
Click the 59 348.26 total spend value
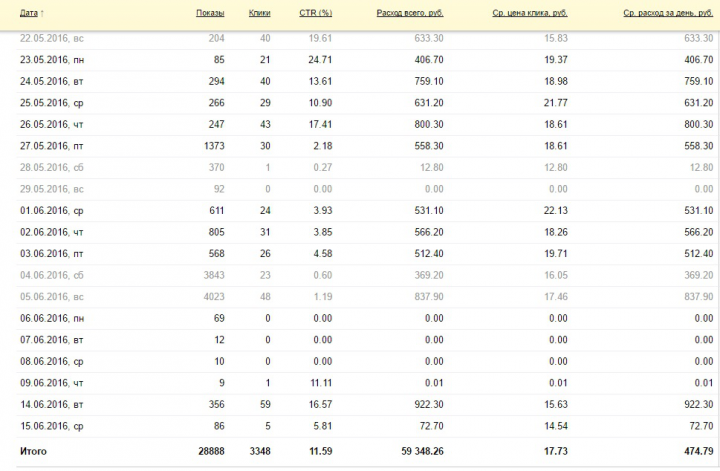click(x=422, y=451)
